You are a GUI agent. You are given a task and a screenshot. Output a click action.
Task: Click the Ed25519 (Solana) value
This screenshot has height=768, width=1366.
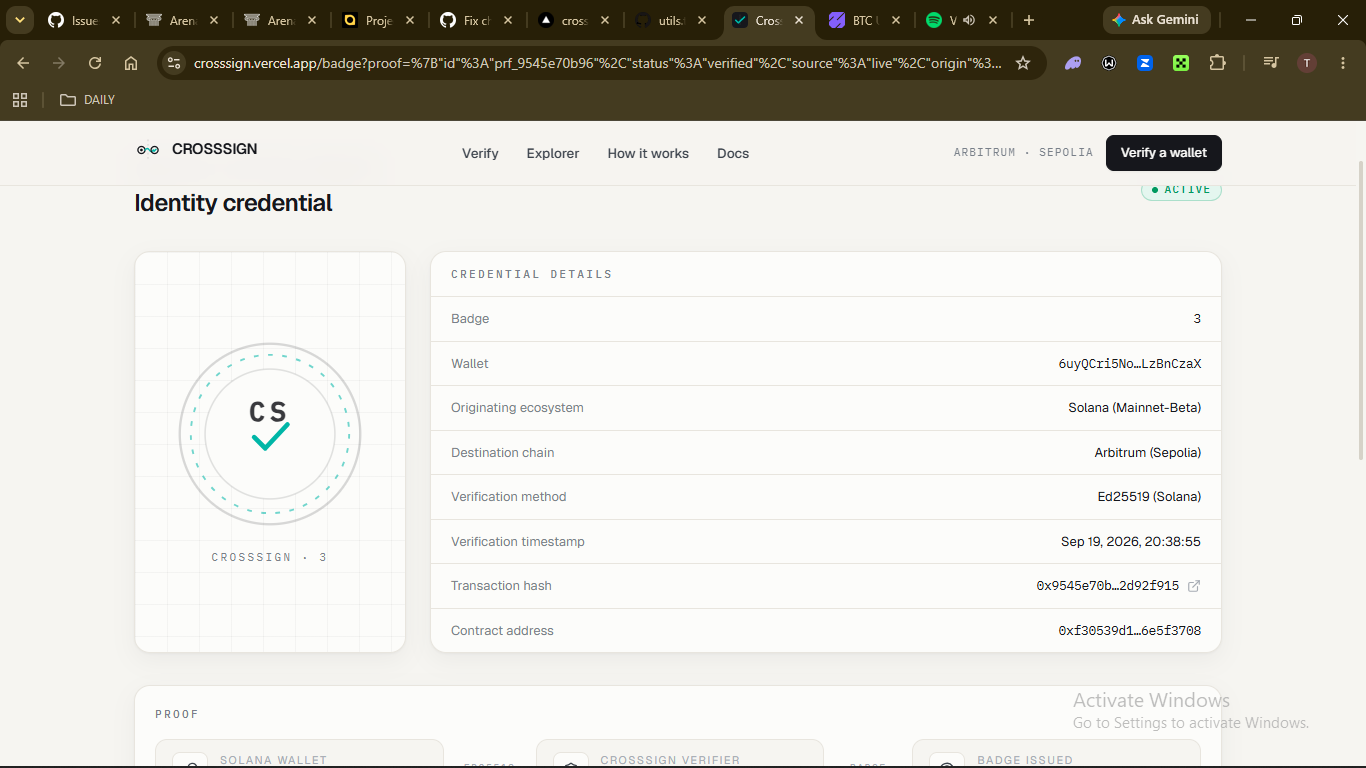click(x=1150, y=497)
